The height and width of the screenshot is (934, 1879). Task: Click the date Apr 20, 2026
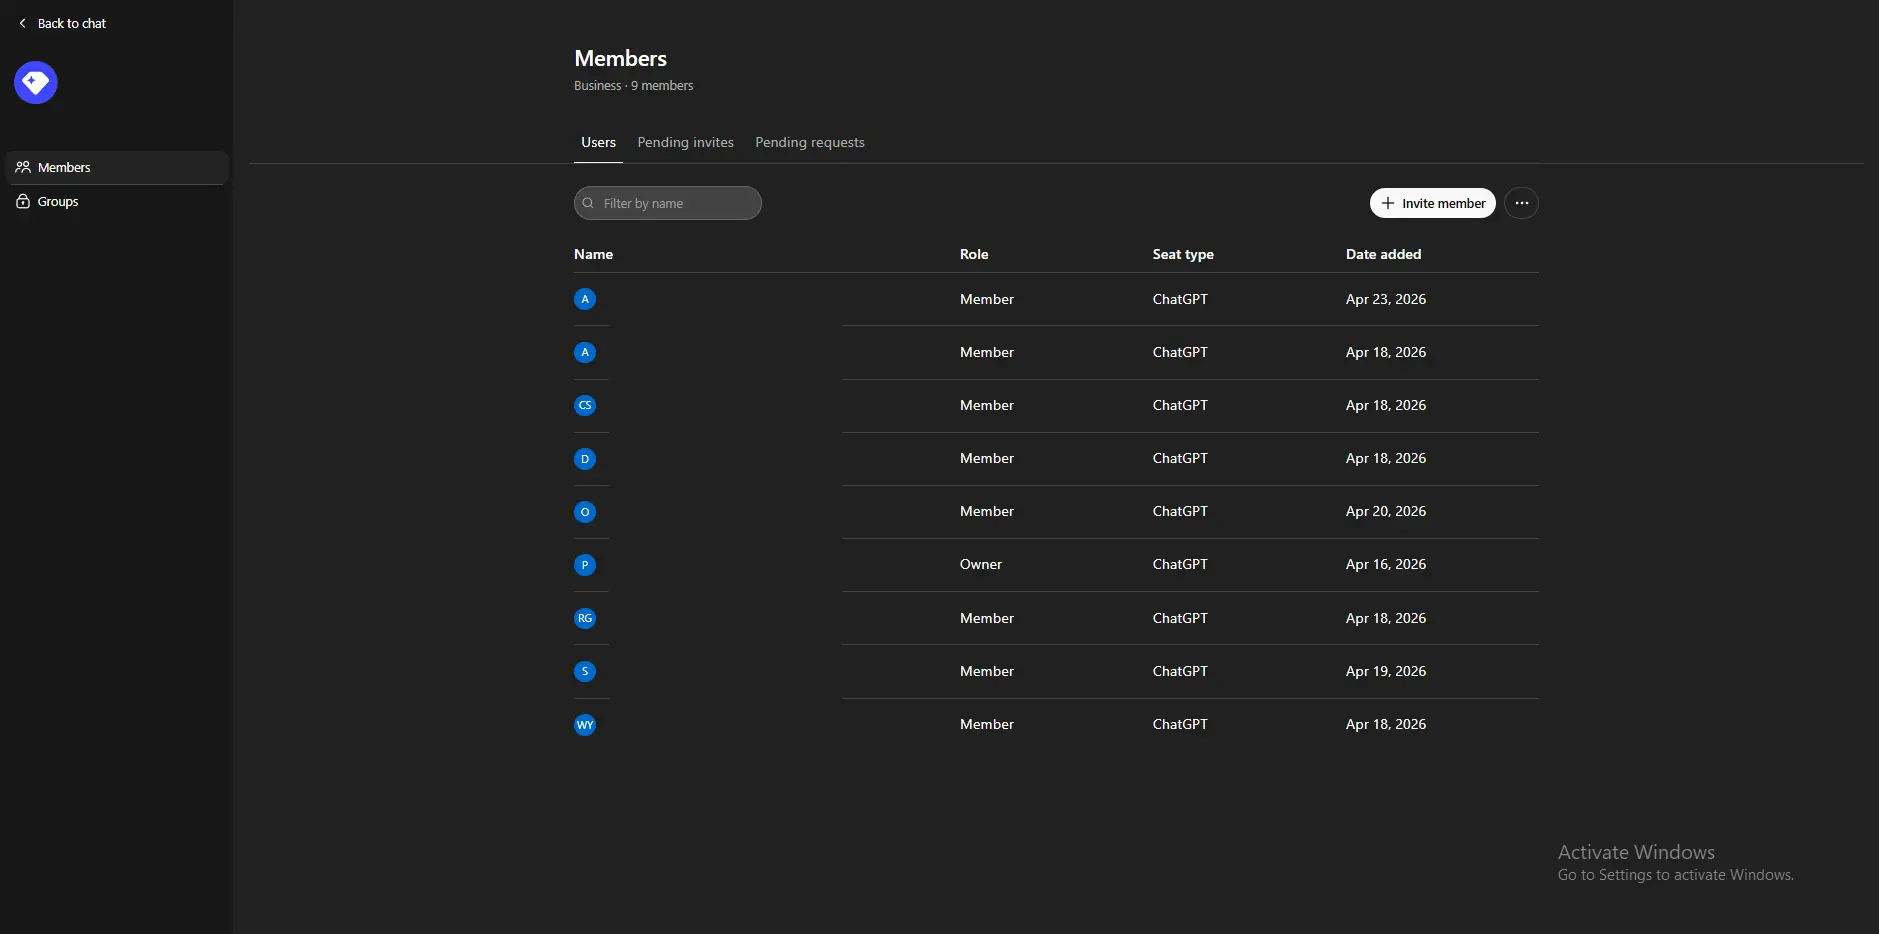pyautogui.click(x=1386, y=511)
